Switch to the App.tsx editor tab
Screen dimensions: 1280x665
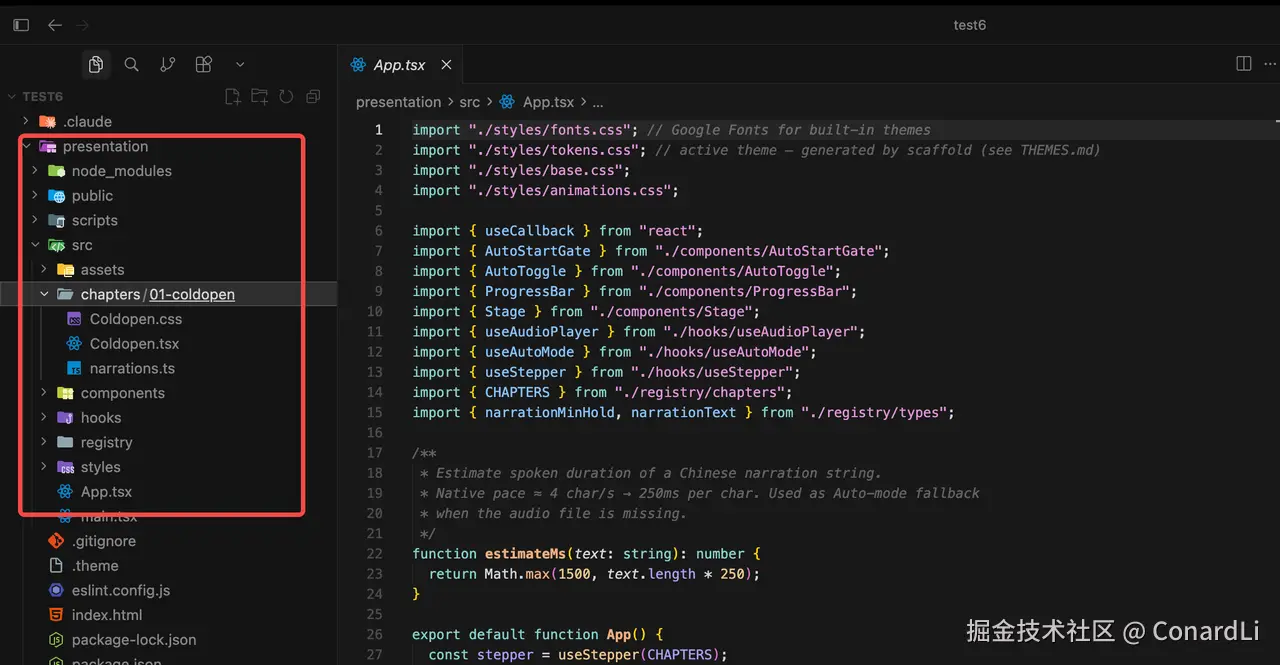pyautogui.click(x=399, y=65)
